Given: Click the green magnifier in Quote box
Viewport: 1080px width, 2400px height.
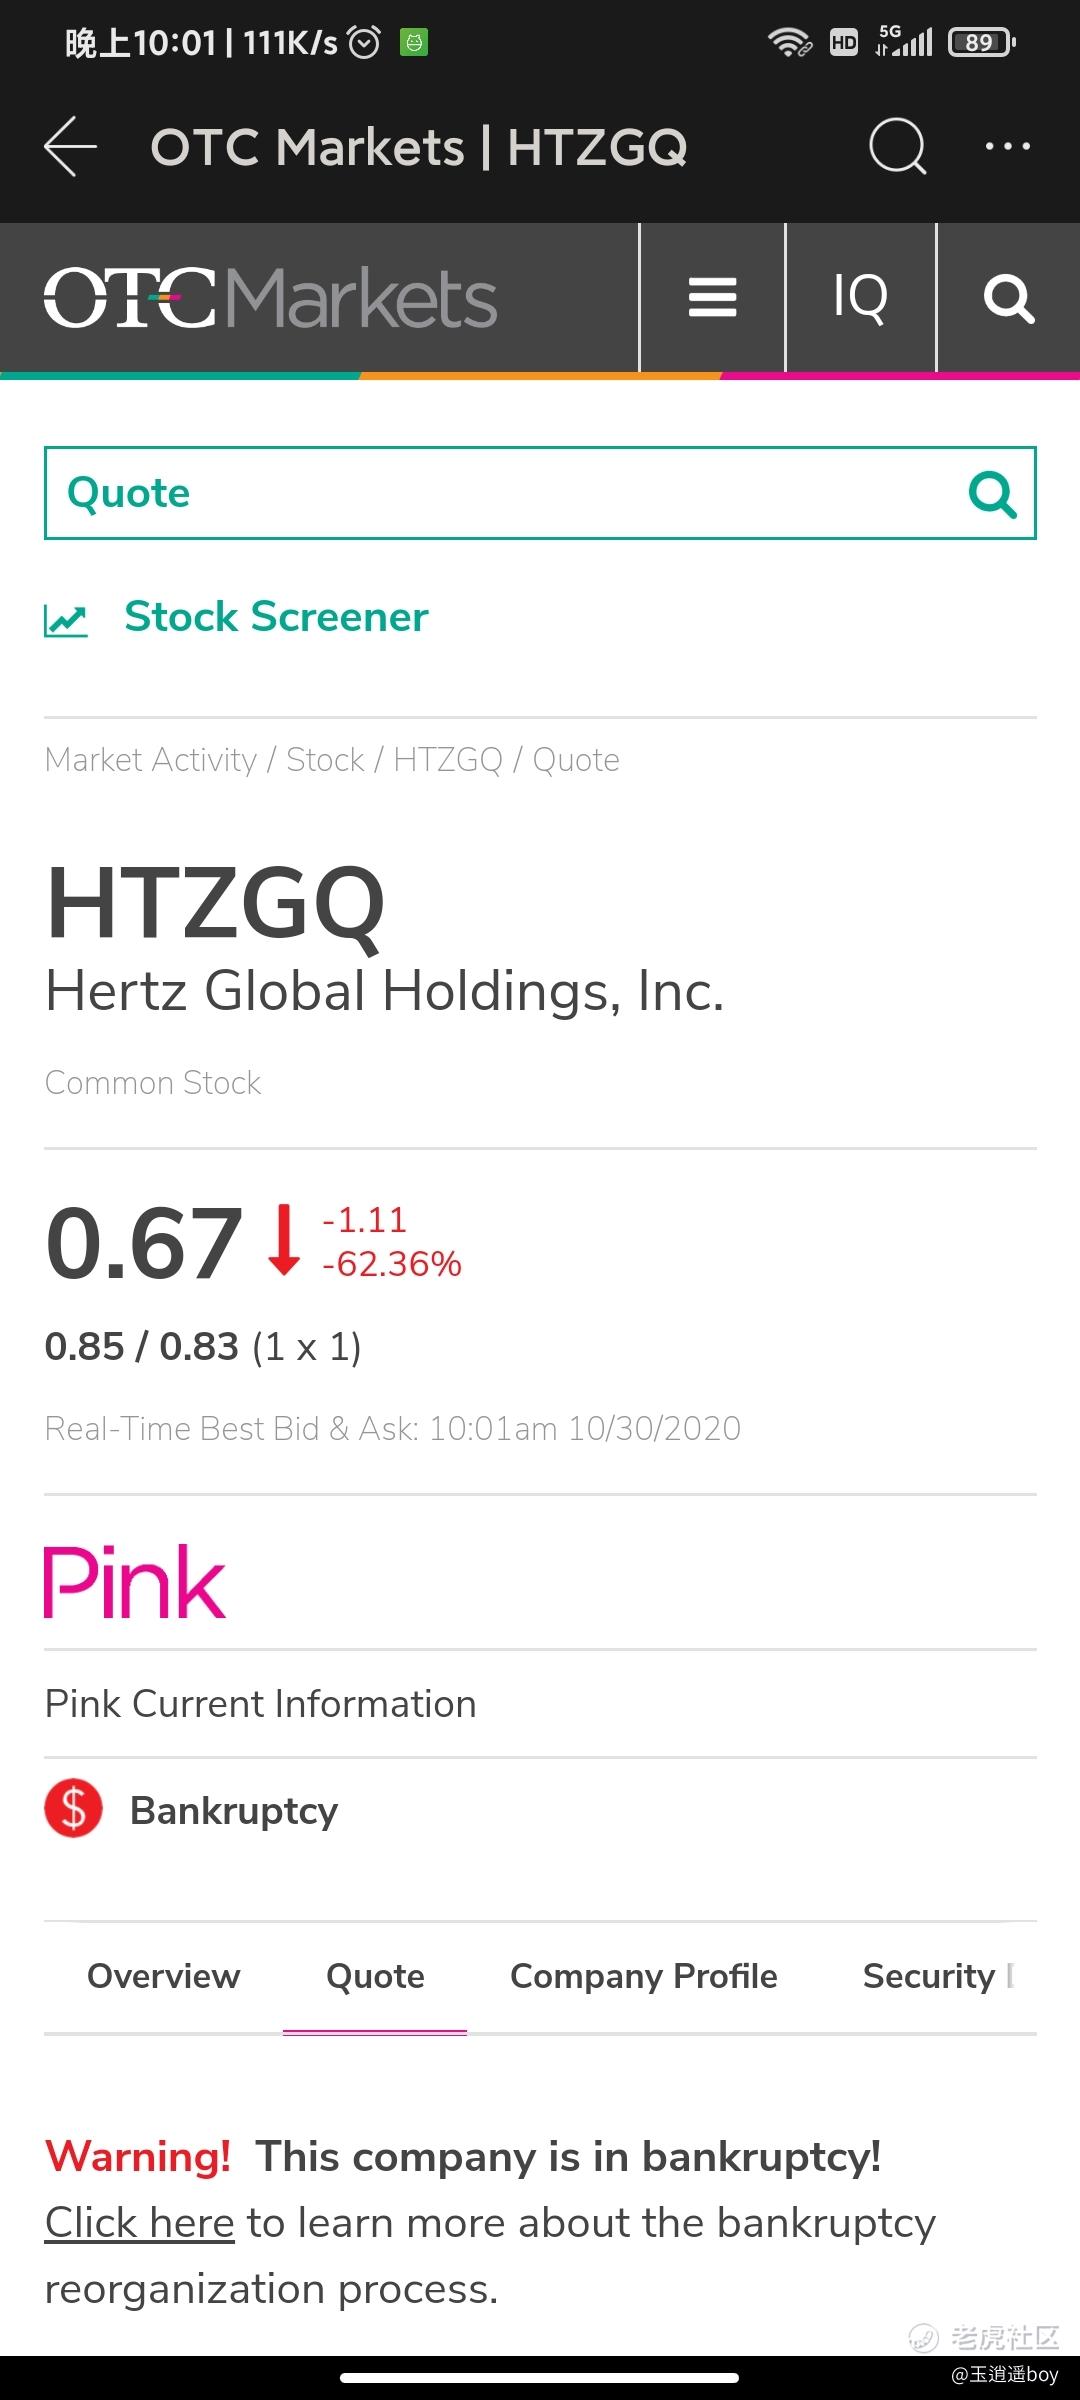Looking at the screenshot, I should pyautogui.click(x=992, y=494).
